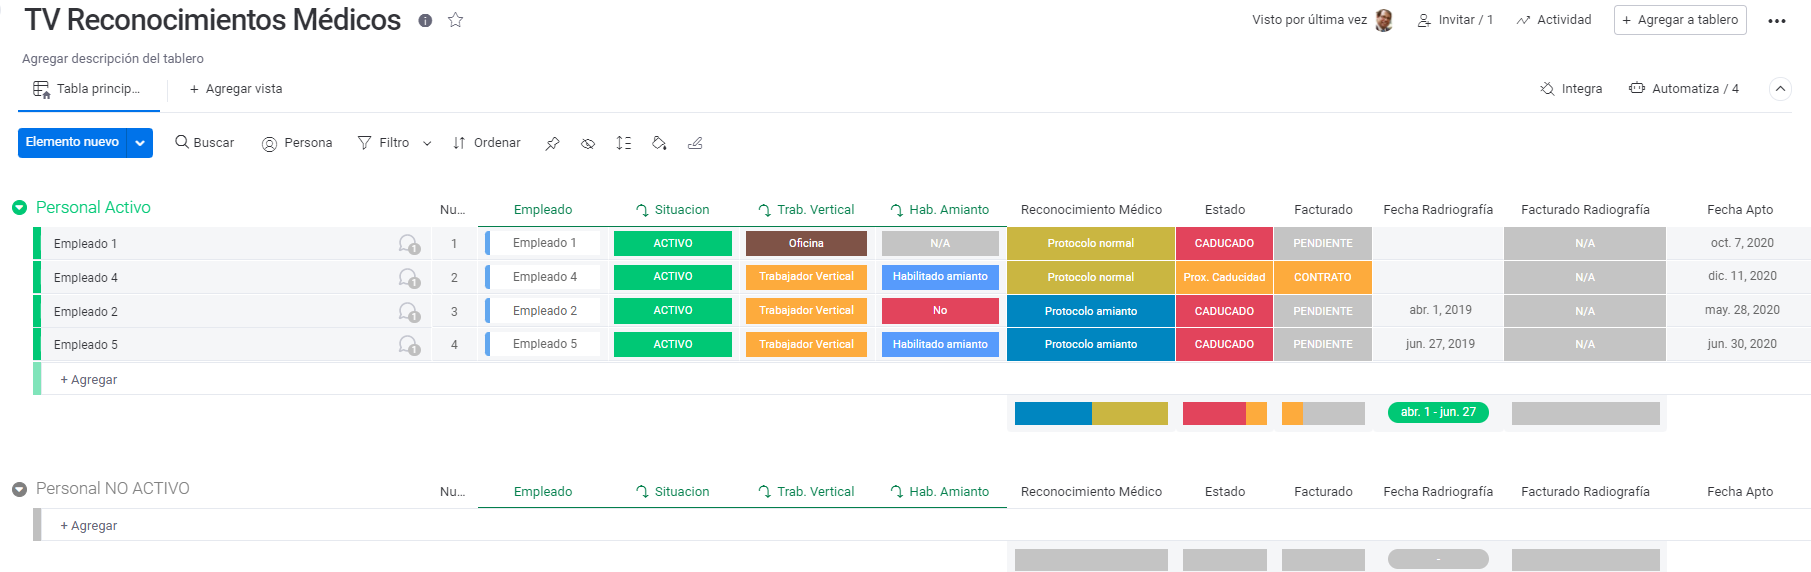Click the board info icon beside title
The height and width of the screenshot is (572, 1811).
[x=425, y=20]
